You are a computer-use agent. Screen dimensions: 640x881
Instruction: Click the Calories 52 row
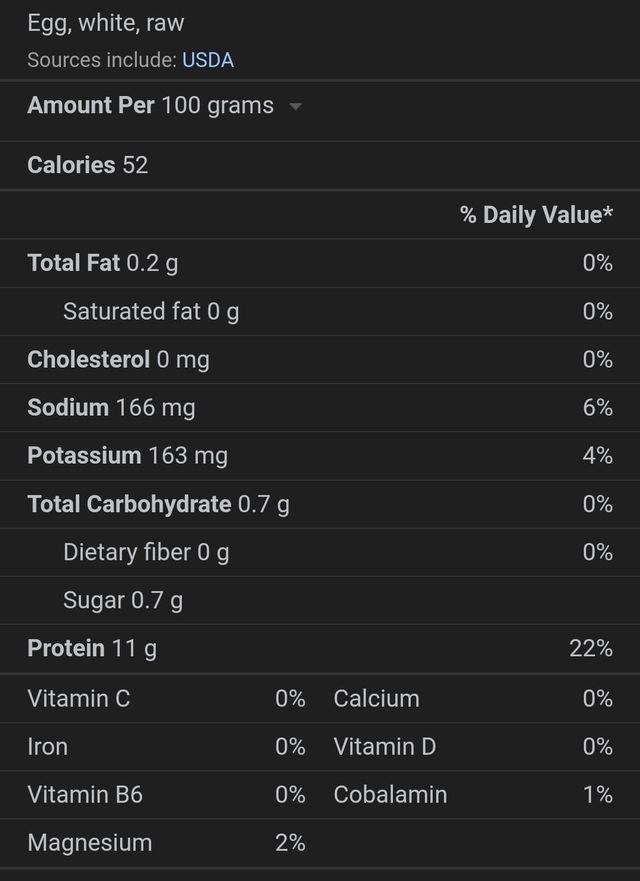[x=320, y=165]
